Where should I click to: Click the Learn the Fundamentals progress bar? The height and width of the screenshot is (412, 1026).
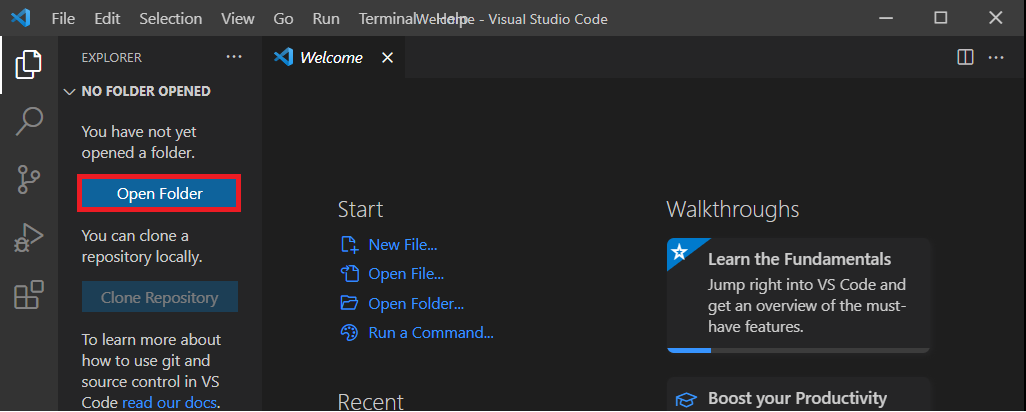tap(798, 351)
